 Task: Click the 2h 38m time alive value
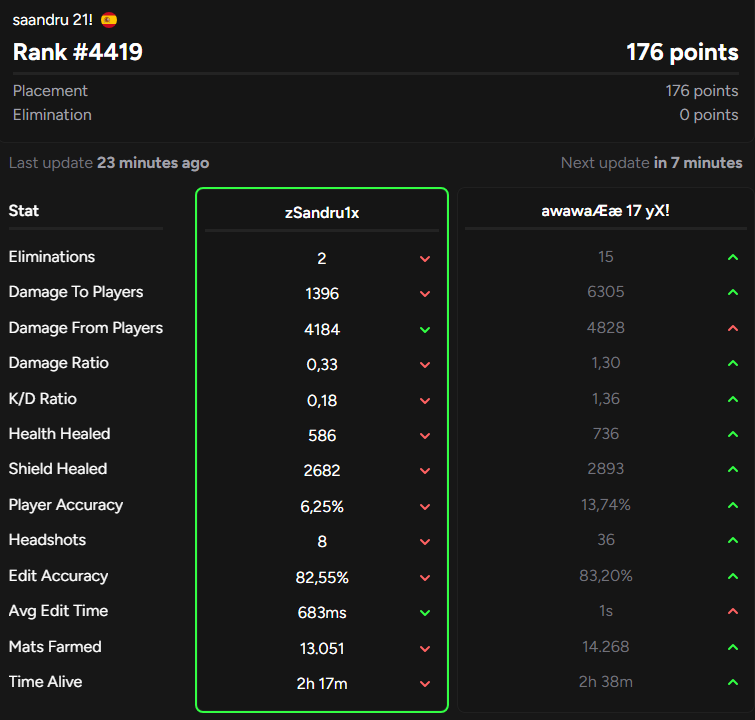pos(605,682)
